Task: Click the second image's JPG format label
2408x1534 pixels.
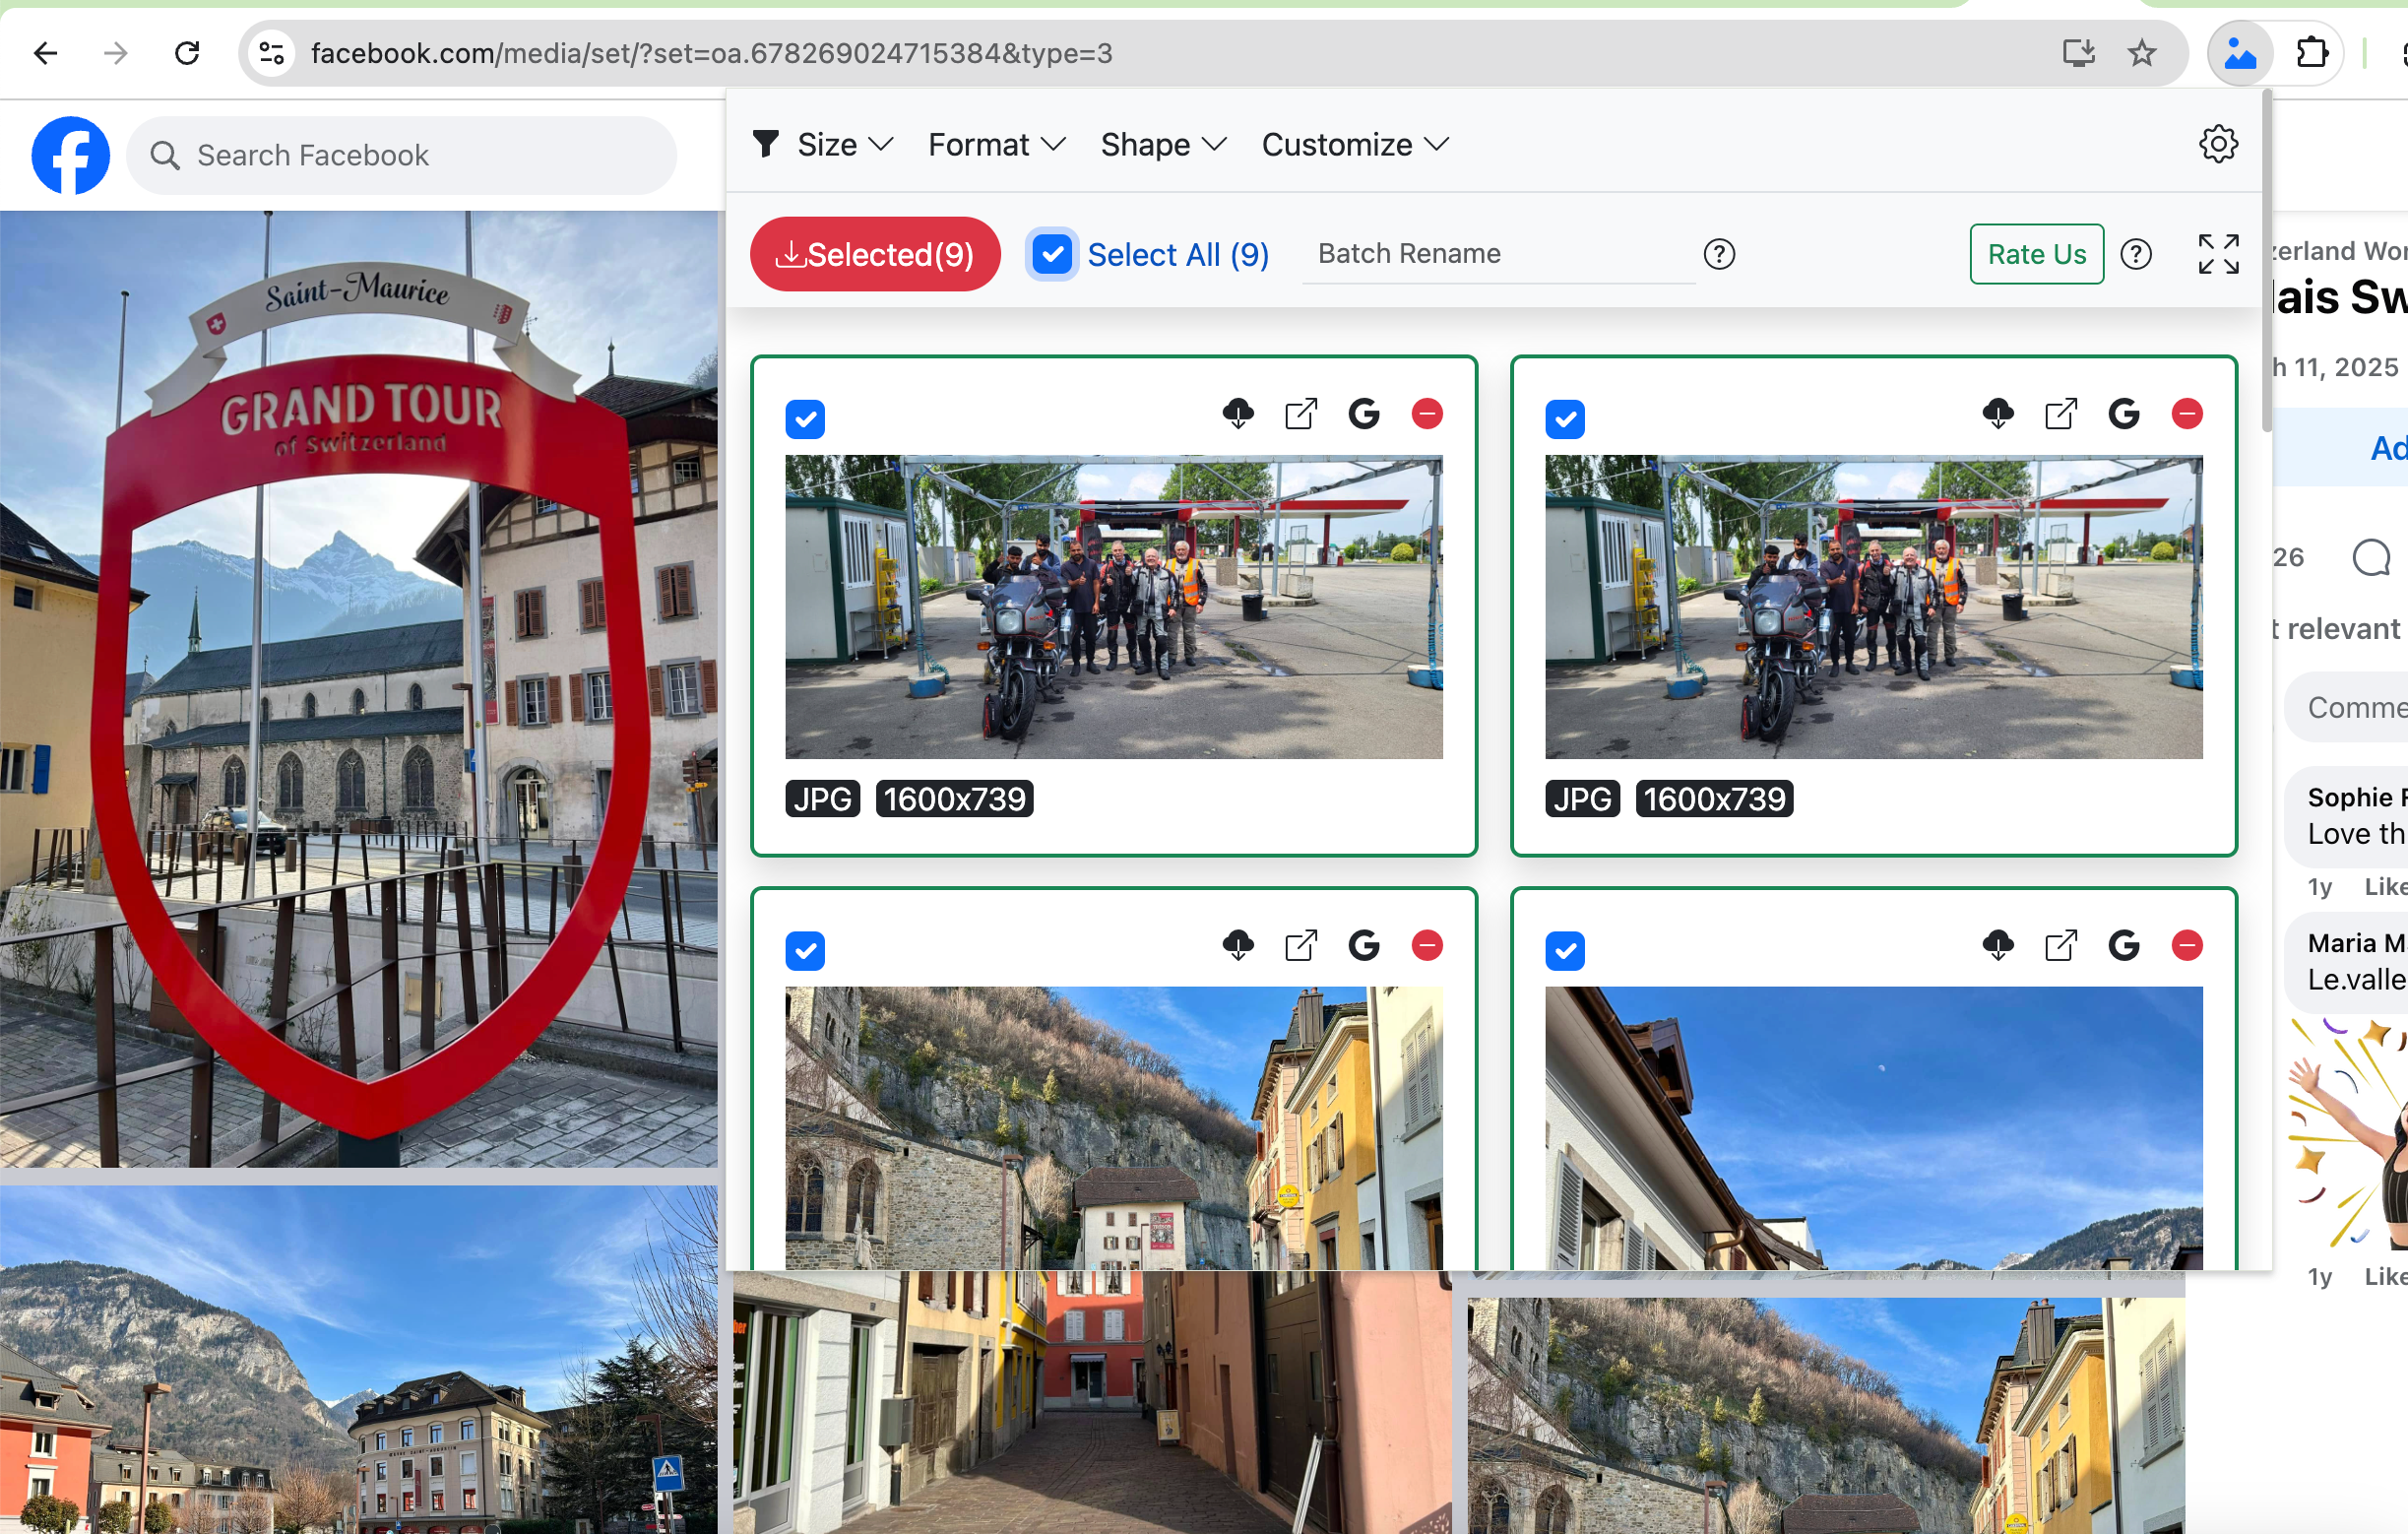Action: (x=1582, y=798)
